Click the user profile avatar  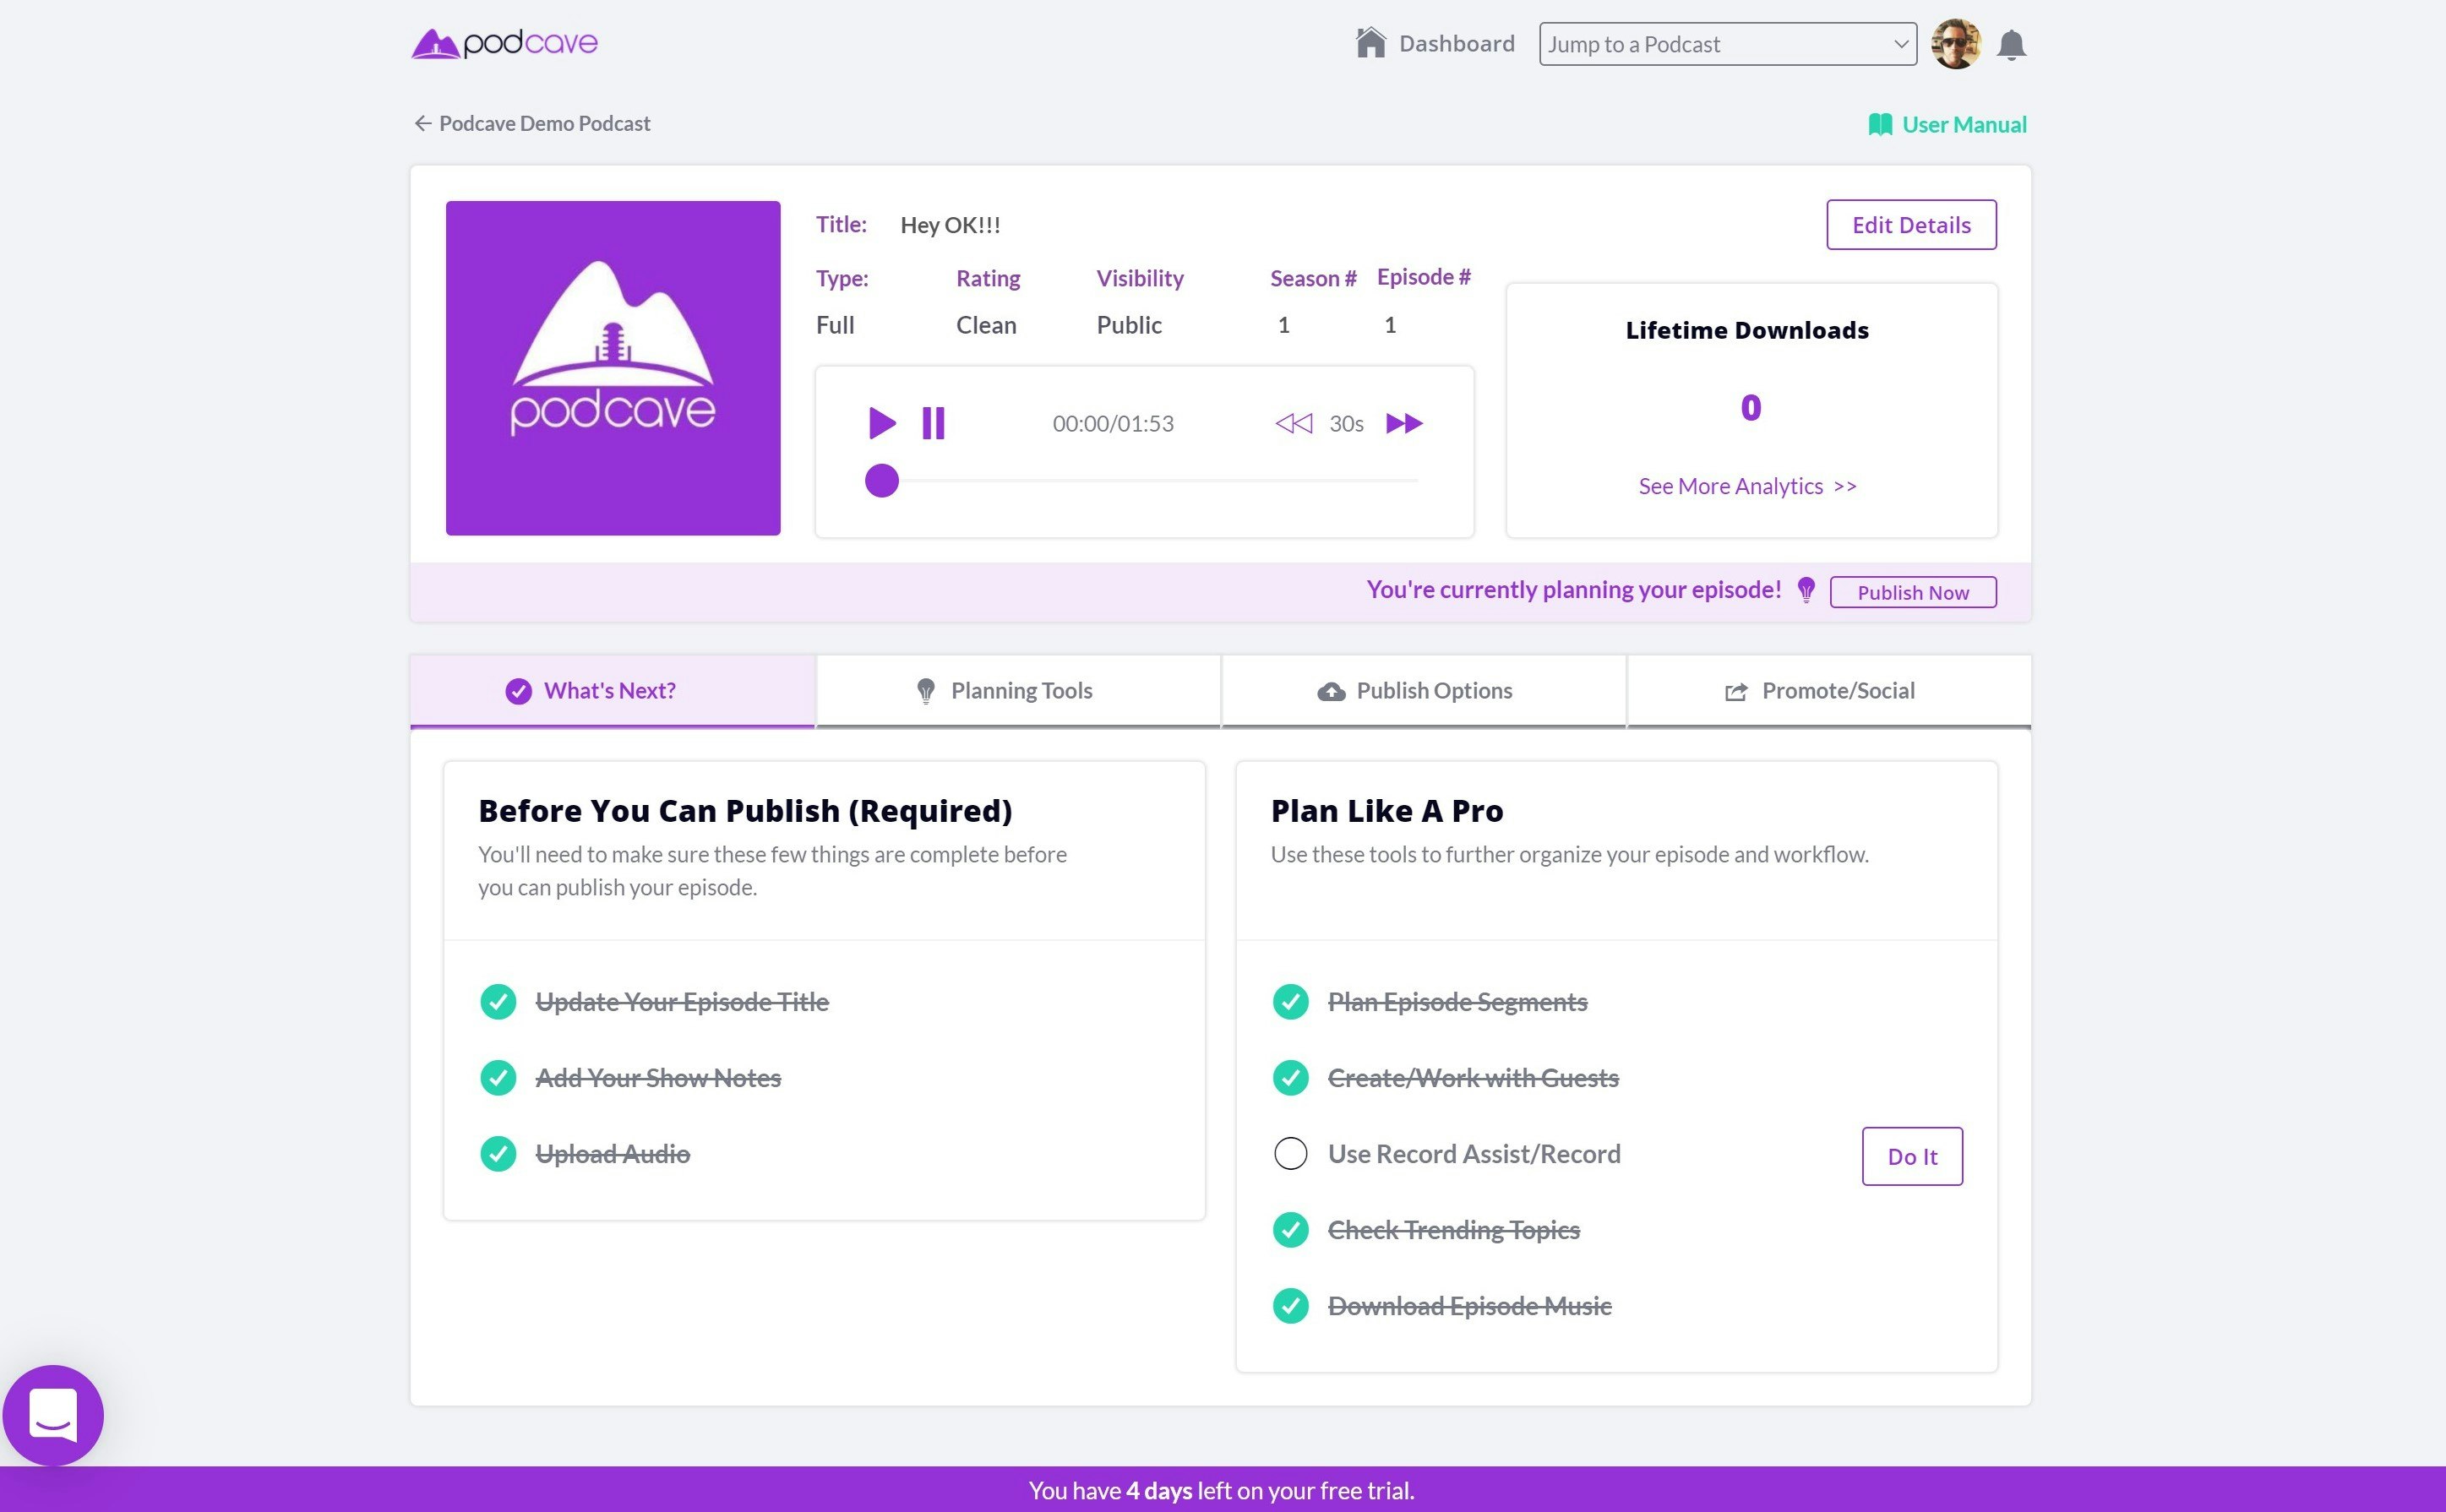point(1955,45)
